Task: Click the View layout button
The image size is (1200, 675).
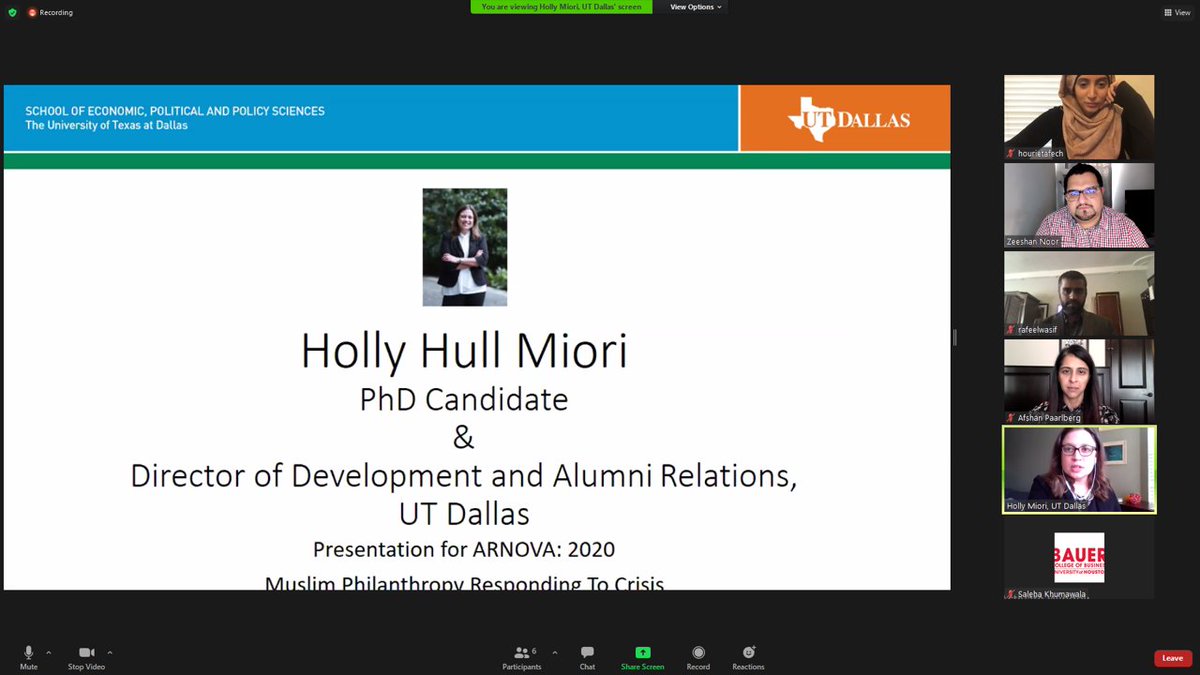Action: 1175,12
